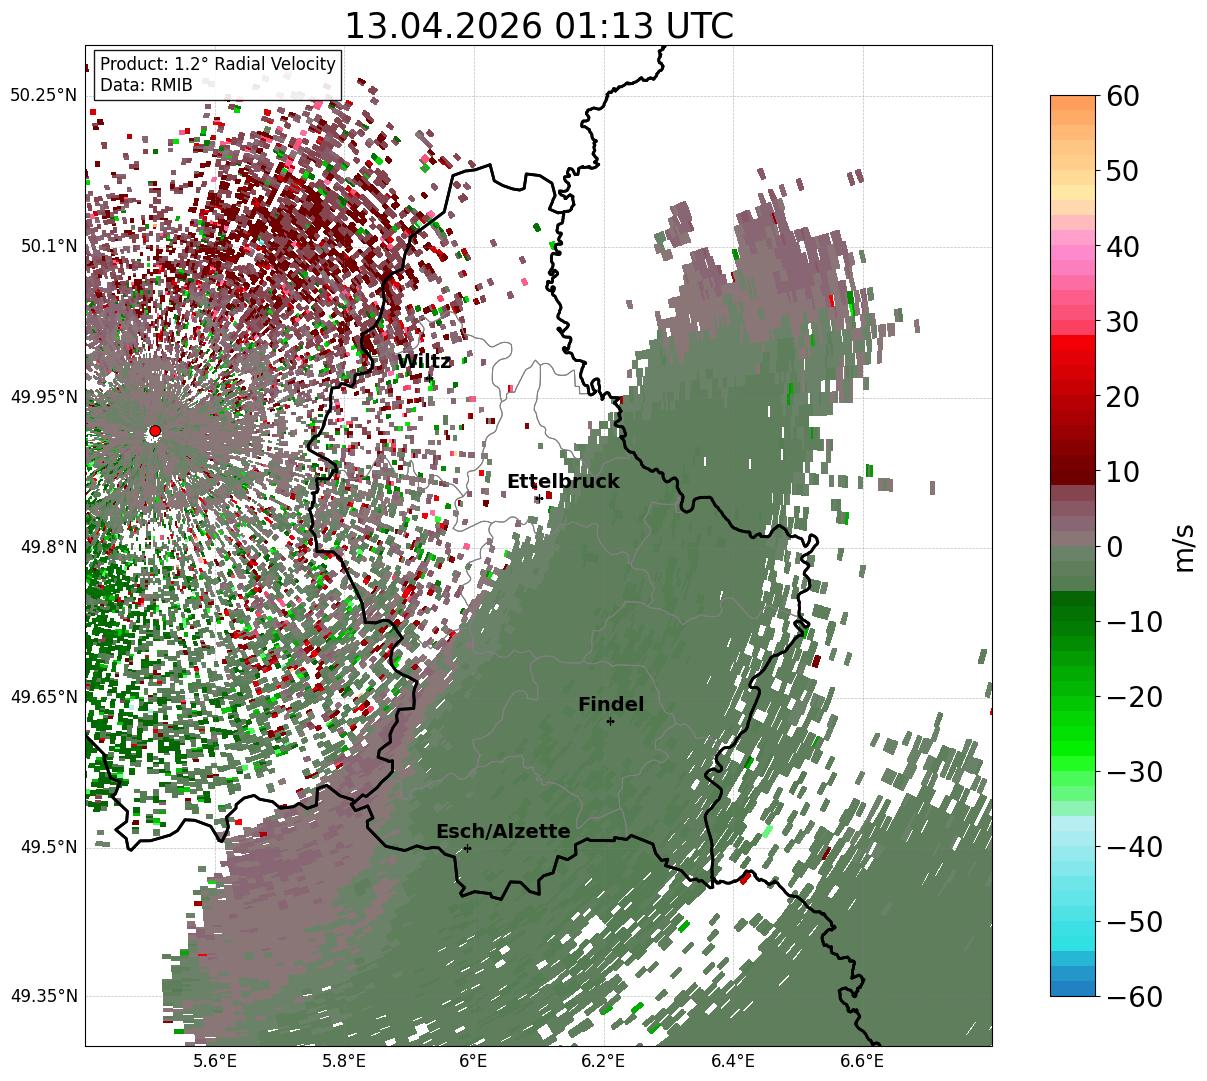Click the Product: 1.2° Radial Velocity info box
This screenshot has height=1081, width=1207.
click(218, 74)
